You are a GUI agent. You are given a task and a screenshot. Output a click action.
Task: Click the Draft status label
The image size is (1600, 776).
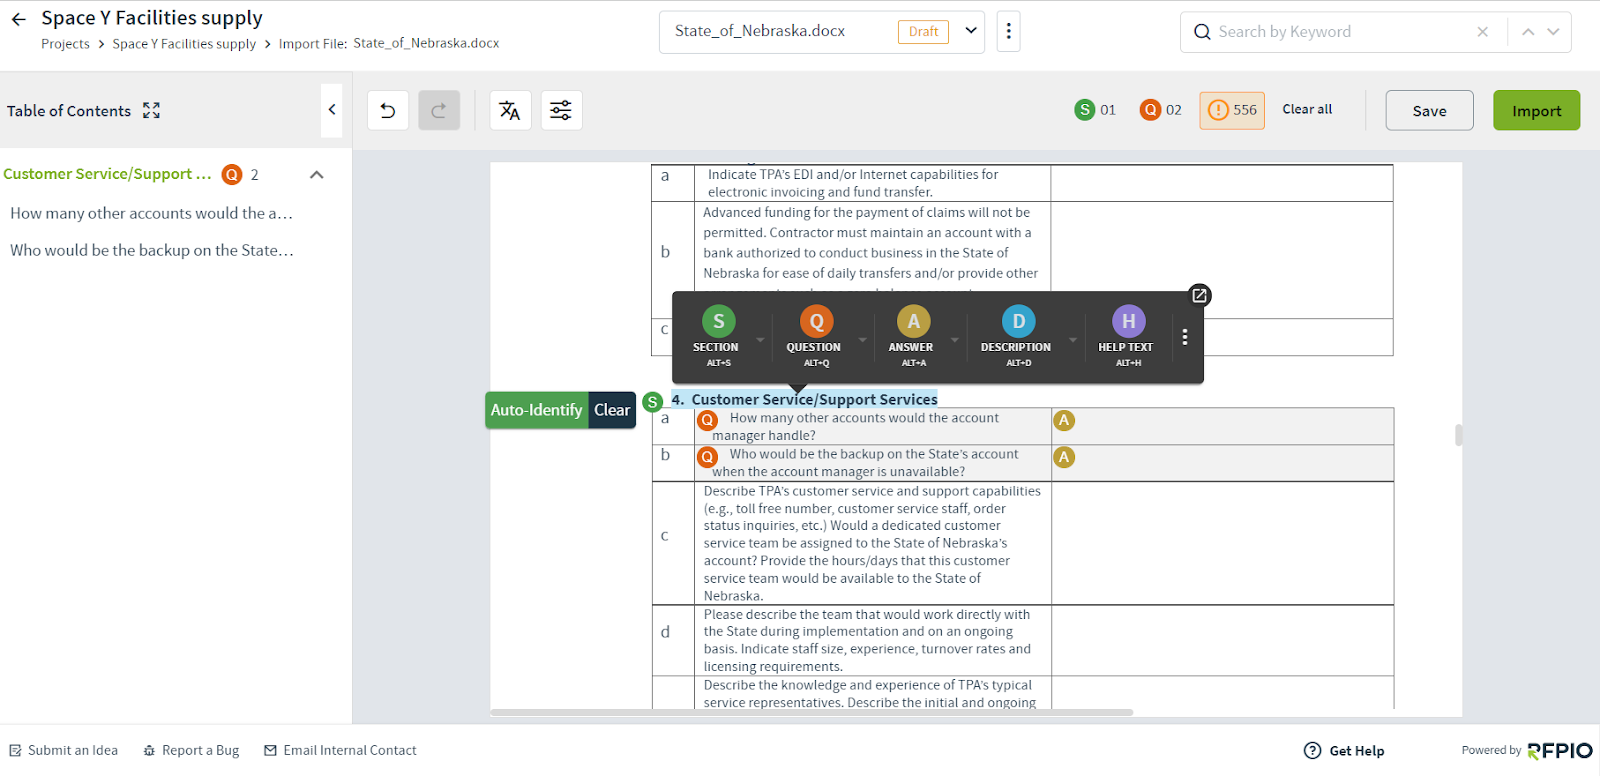(923, 32)
